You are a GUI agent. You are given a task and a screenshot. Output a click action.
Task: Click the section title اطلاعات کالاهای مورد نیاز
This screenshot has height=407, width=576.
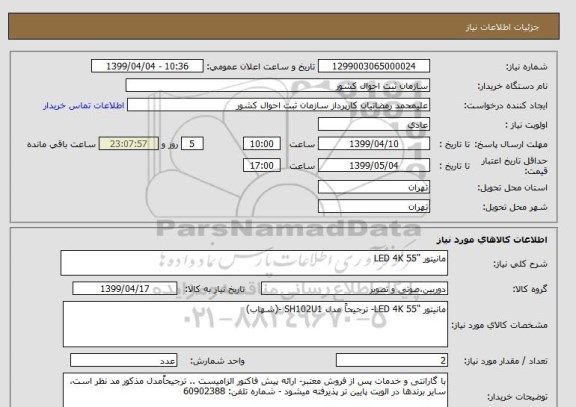click(492, 240)
